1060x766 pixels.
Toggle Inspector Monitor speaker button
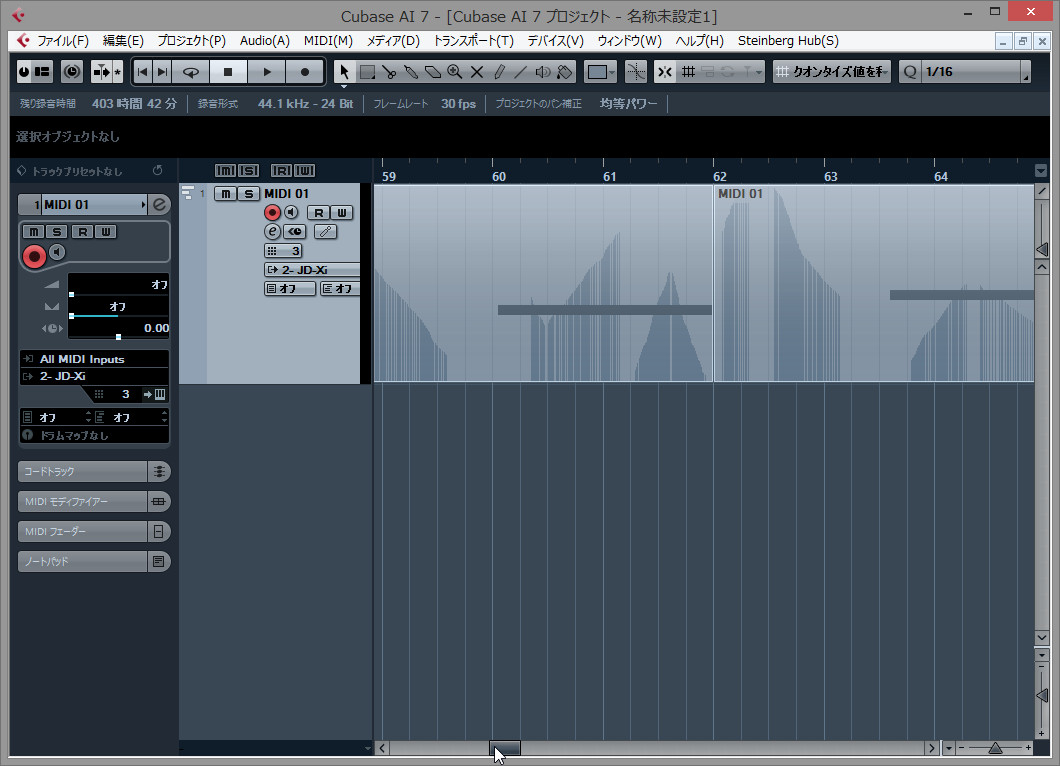[x=57, y=252]
